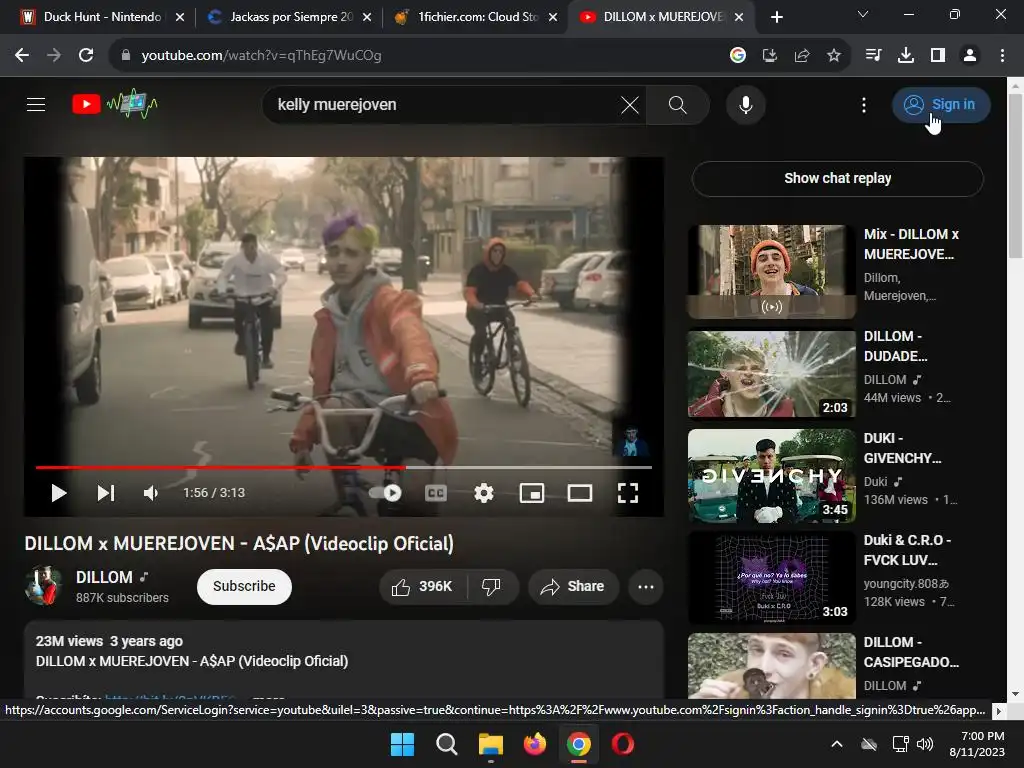
Task: Select the DILLOM x MUEREJOVEN tab
Action: (663, 17)
